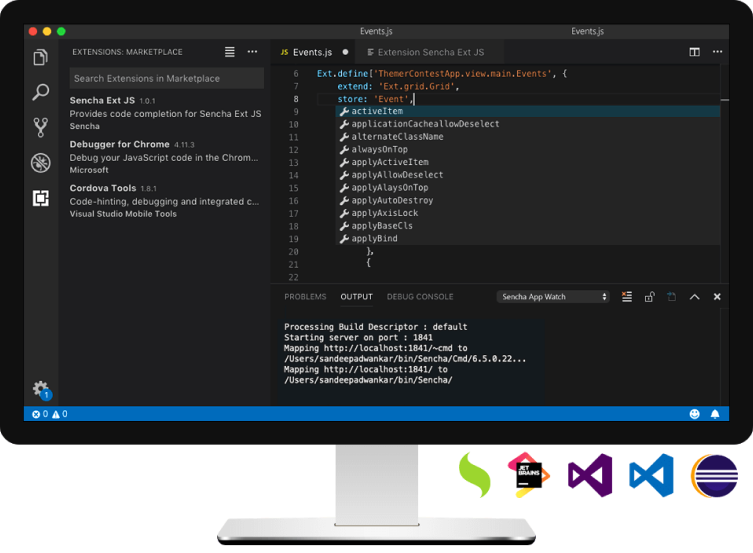Open the PROBLEMS panel tab
This screenshot has height=553, width=753.
click(x=305, y=297)
